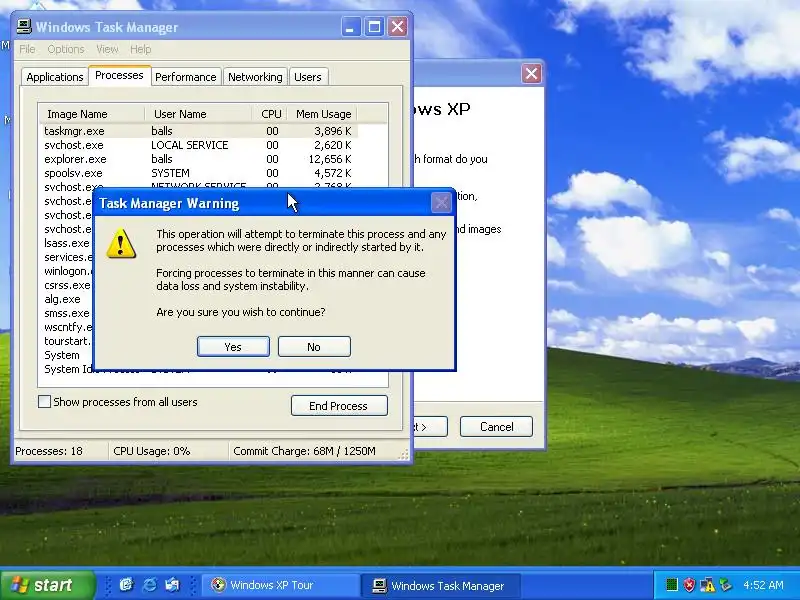Sort by the Image Name column header

(x=92, y=114)
